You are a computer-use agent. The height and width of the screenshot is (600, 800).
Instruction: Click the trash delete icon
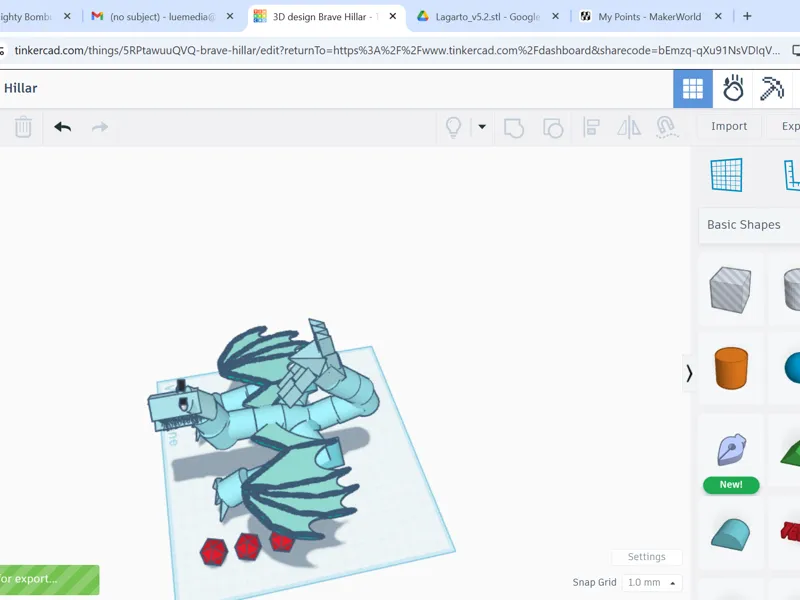[x=23, y=127]
